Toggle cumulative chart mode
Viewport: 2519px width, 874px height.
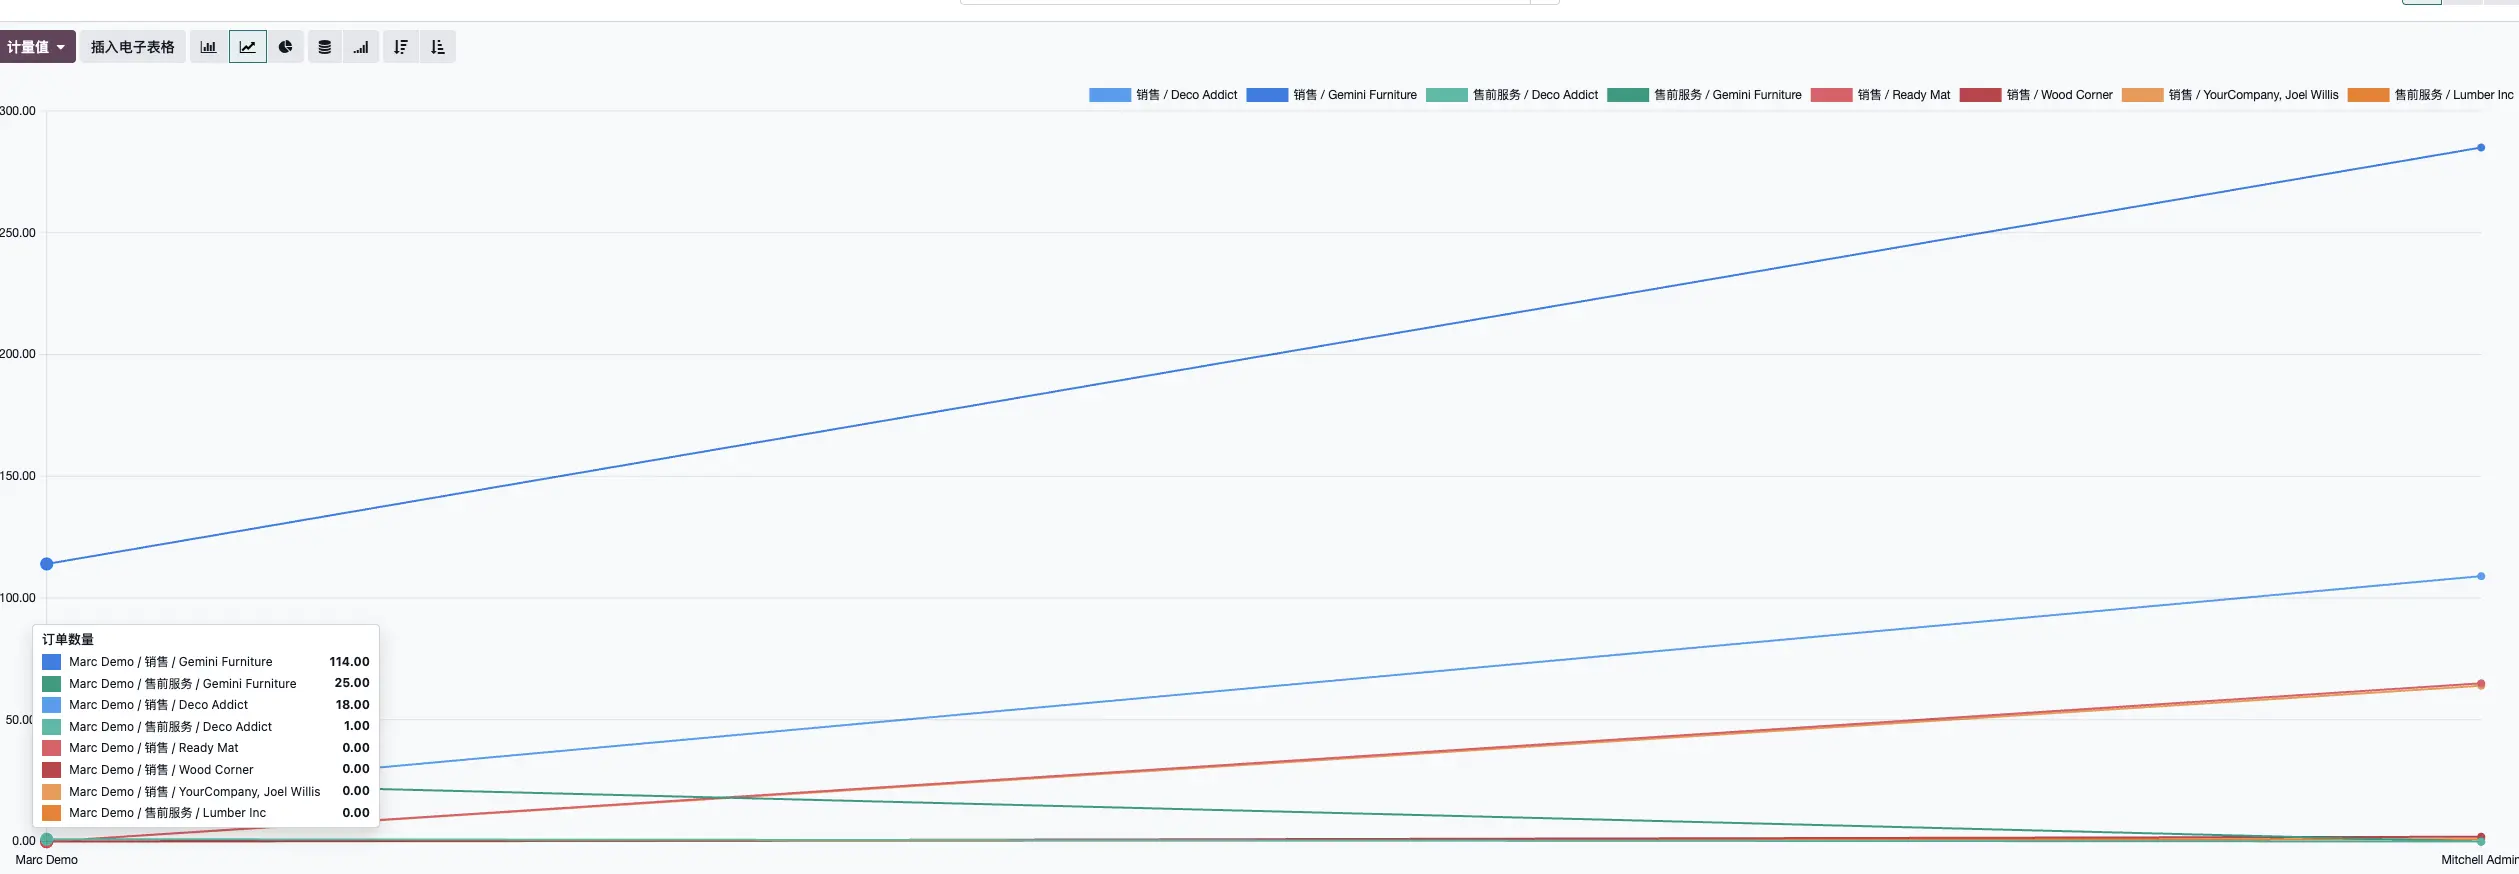click(361, 47)
